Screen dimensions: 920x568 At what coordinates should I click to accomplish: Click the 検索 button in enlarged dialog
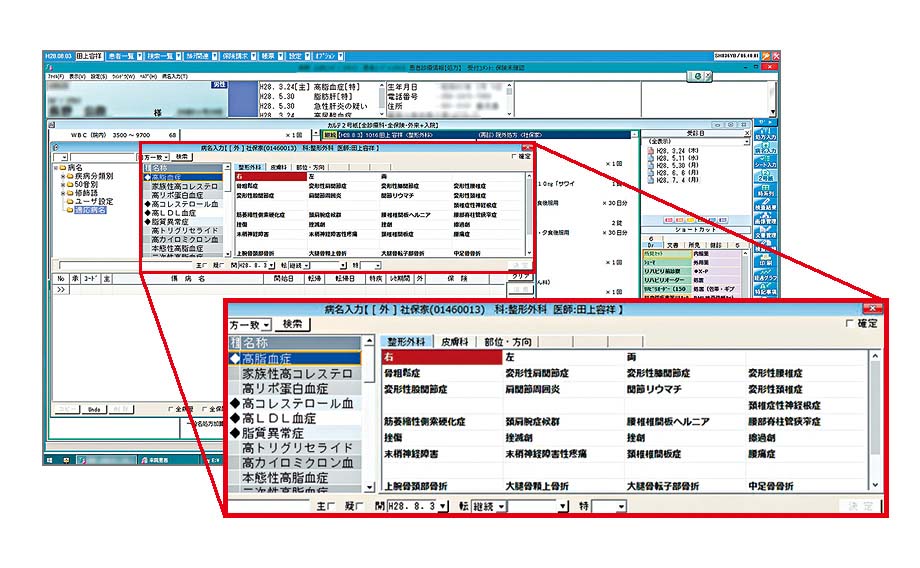(x=293, y=325)
